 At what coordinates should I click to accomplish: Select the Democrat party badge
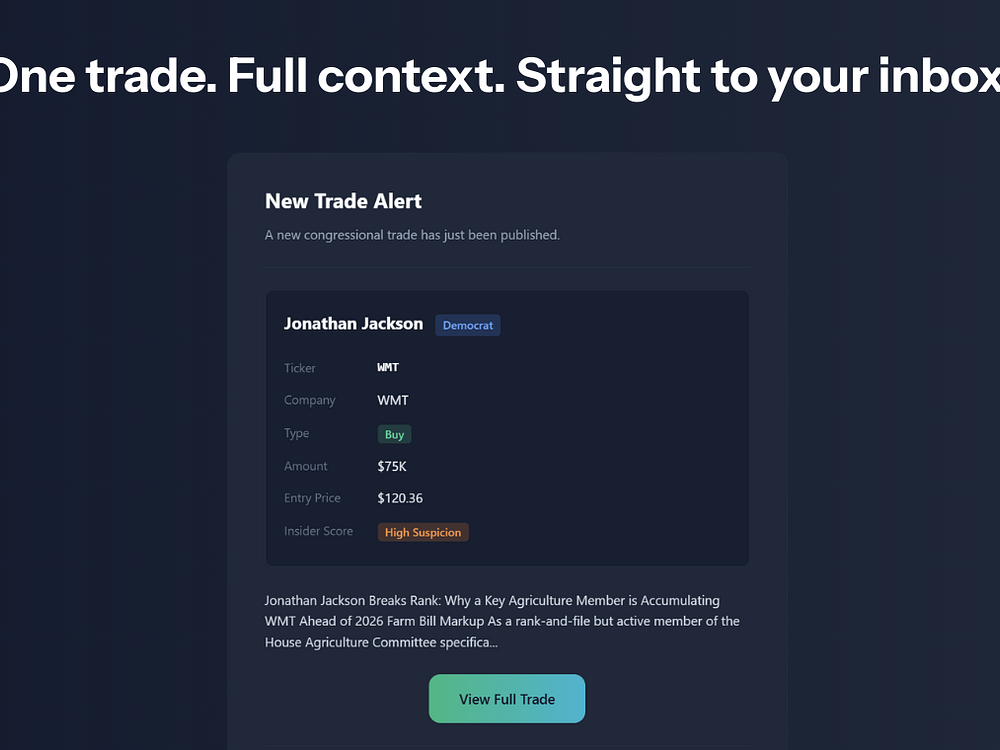point(467,325)
